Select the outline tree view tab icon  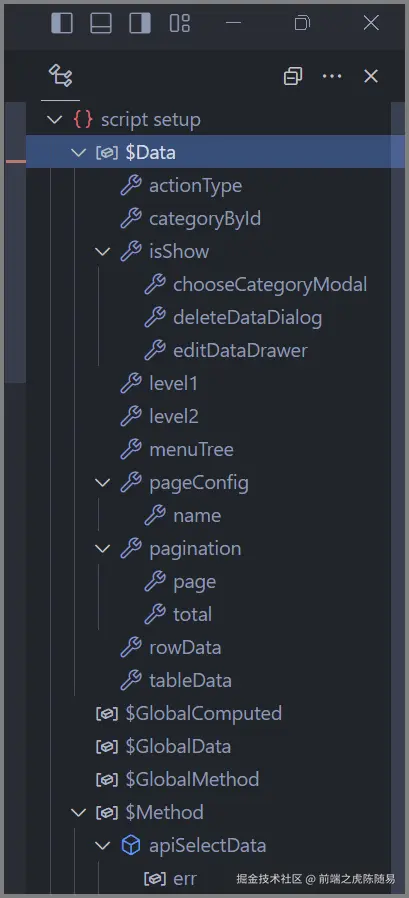[x=60, y=76]
